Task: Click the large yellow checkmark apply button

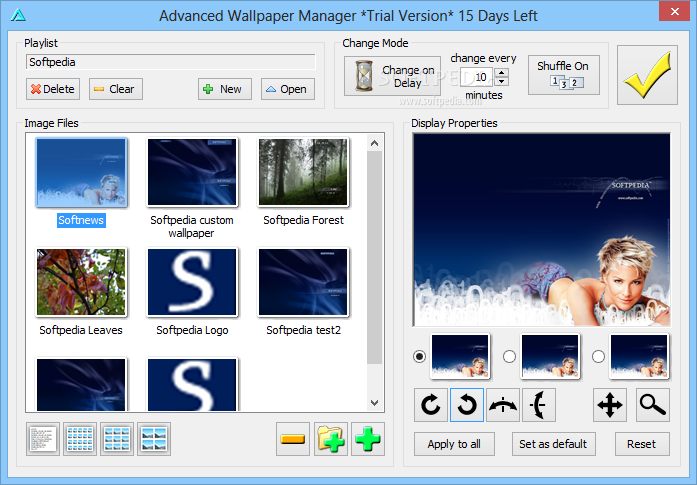Action: point(647,75)
